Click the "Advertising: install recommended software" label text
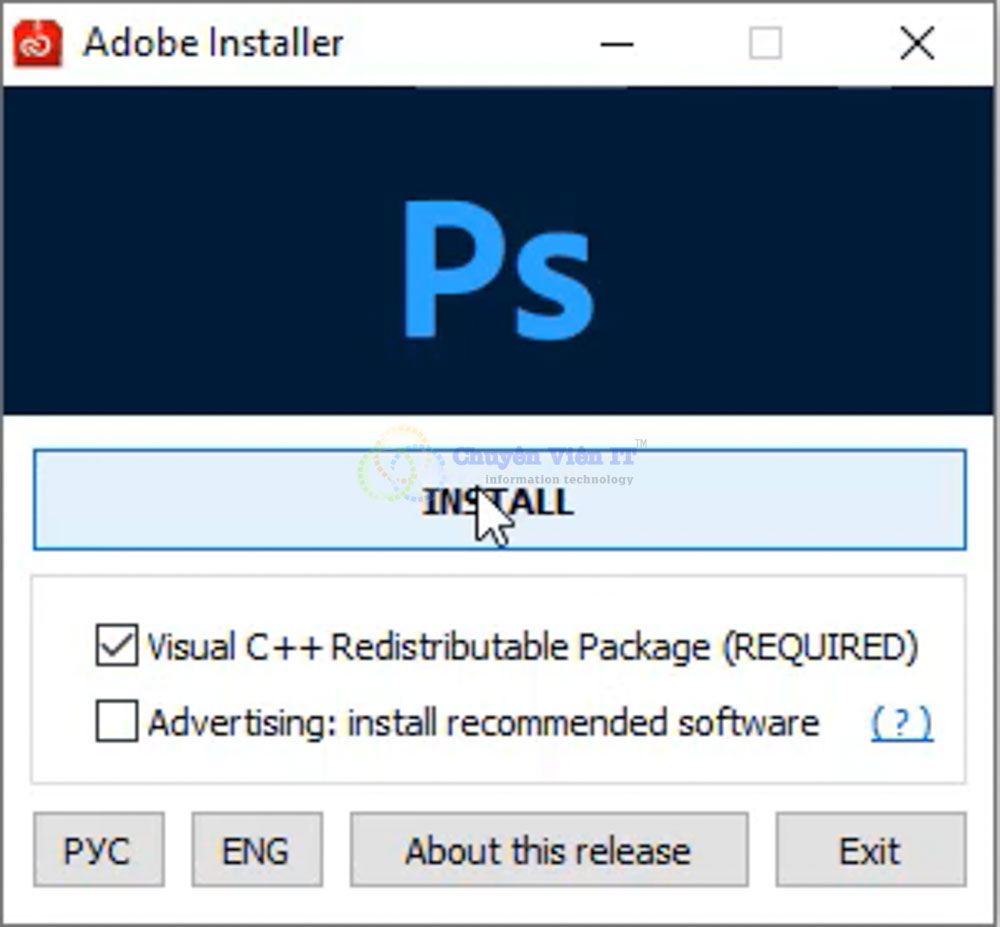The image size is (1000, 927). click(483, 722)
